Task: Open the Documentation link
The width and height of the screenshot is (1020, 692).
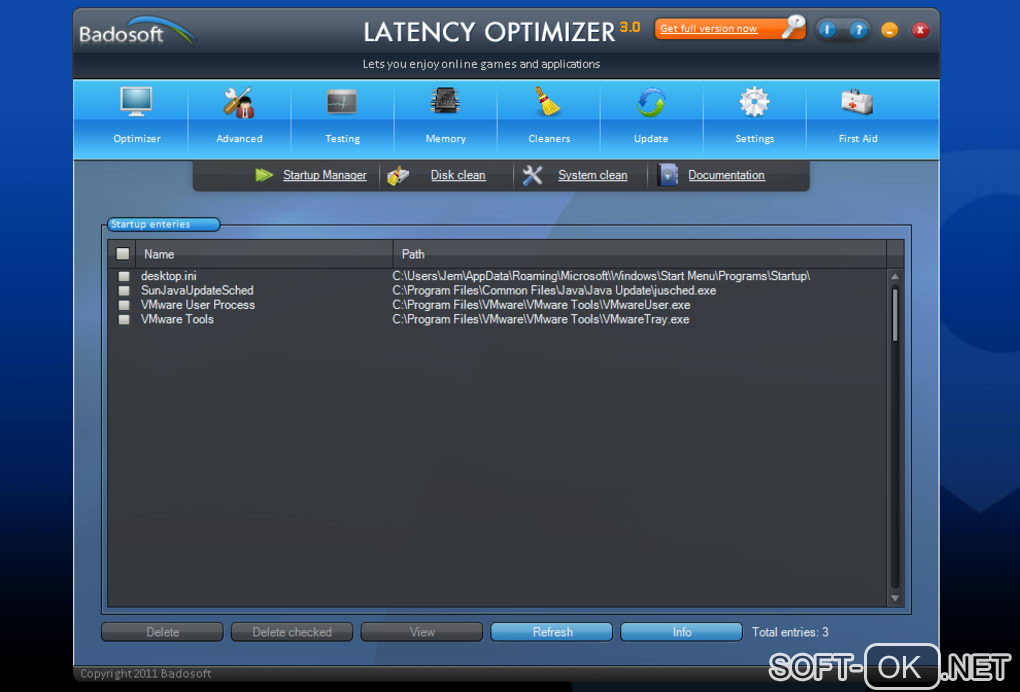Action: pyautogui.click(x=727, y=175)
